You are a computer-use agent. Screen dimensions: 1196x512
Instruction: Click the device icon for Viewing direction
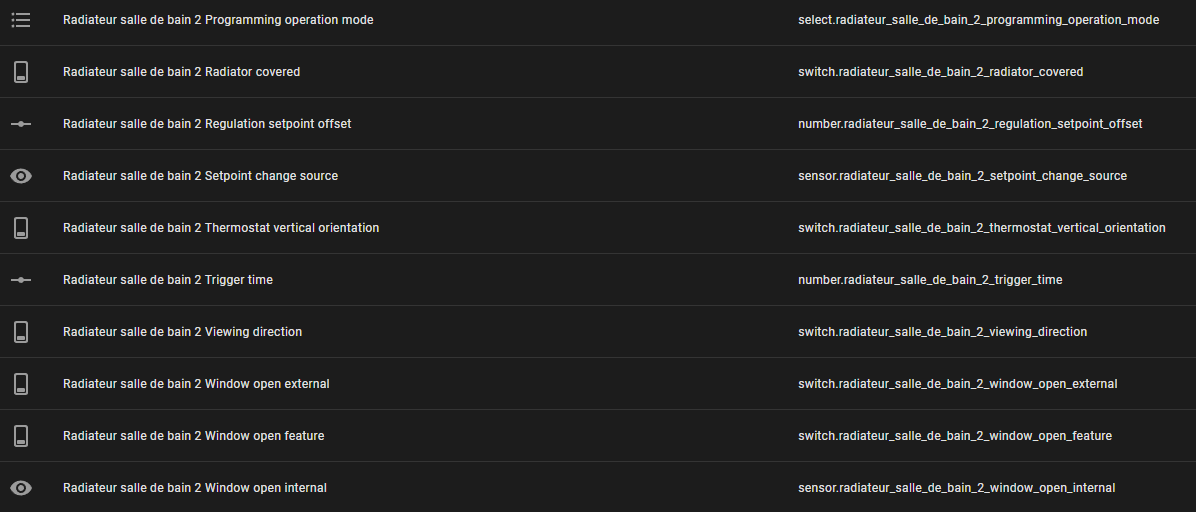pyautogui.click(x=21, y=332)
